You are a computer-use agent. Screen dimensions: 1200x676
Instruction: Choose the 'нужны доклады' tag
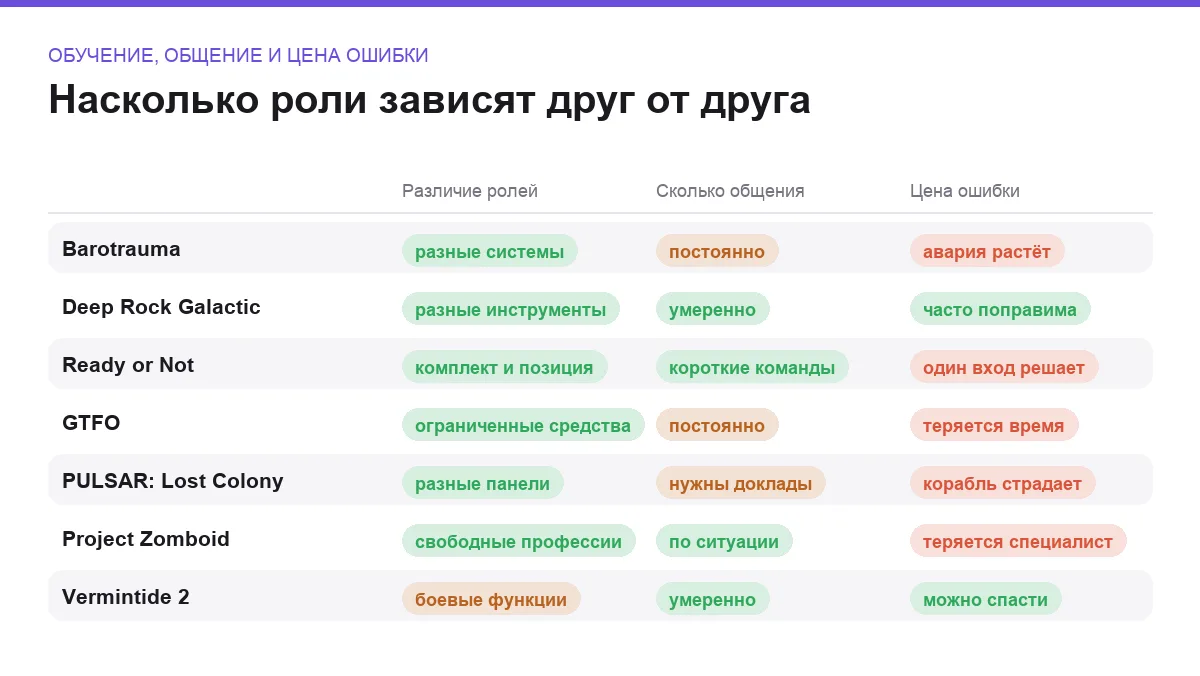point(741,483)
